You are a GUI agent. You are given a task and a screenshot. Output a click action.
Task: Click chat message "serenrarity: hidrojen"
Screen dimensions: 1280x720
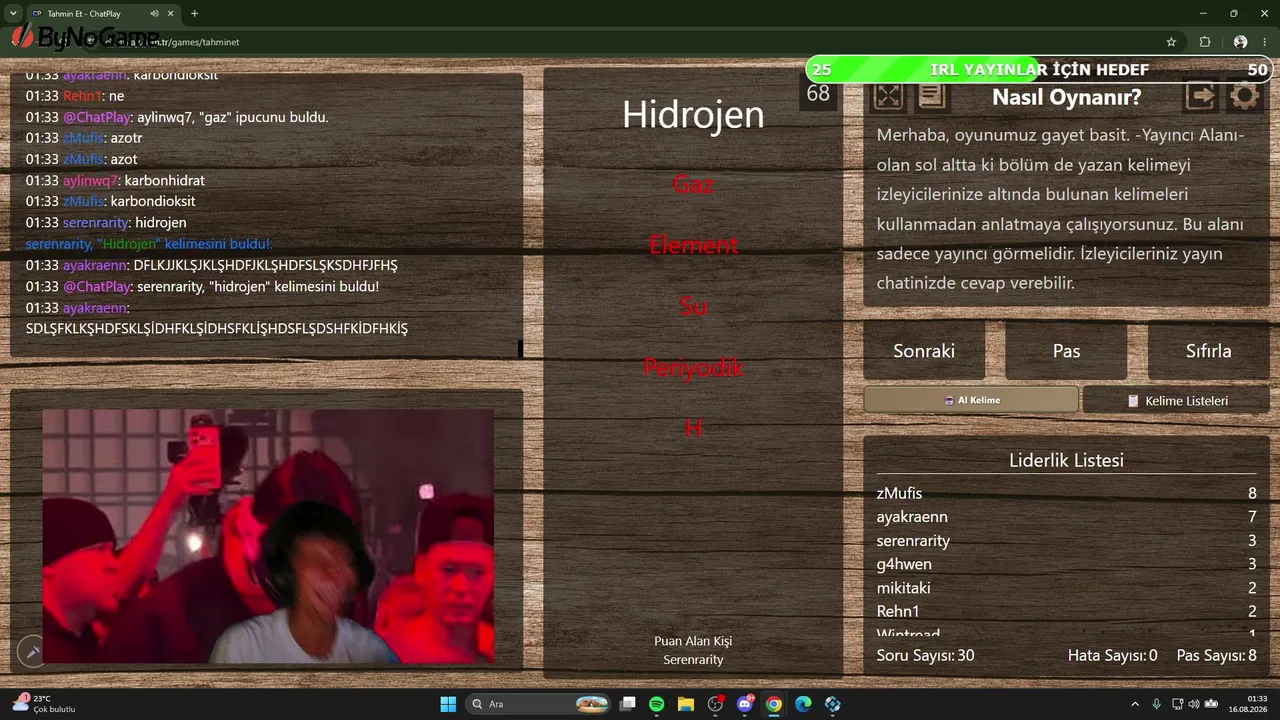[106, 222]
